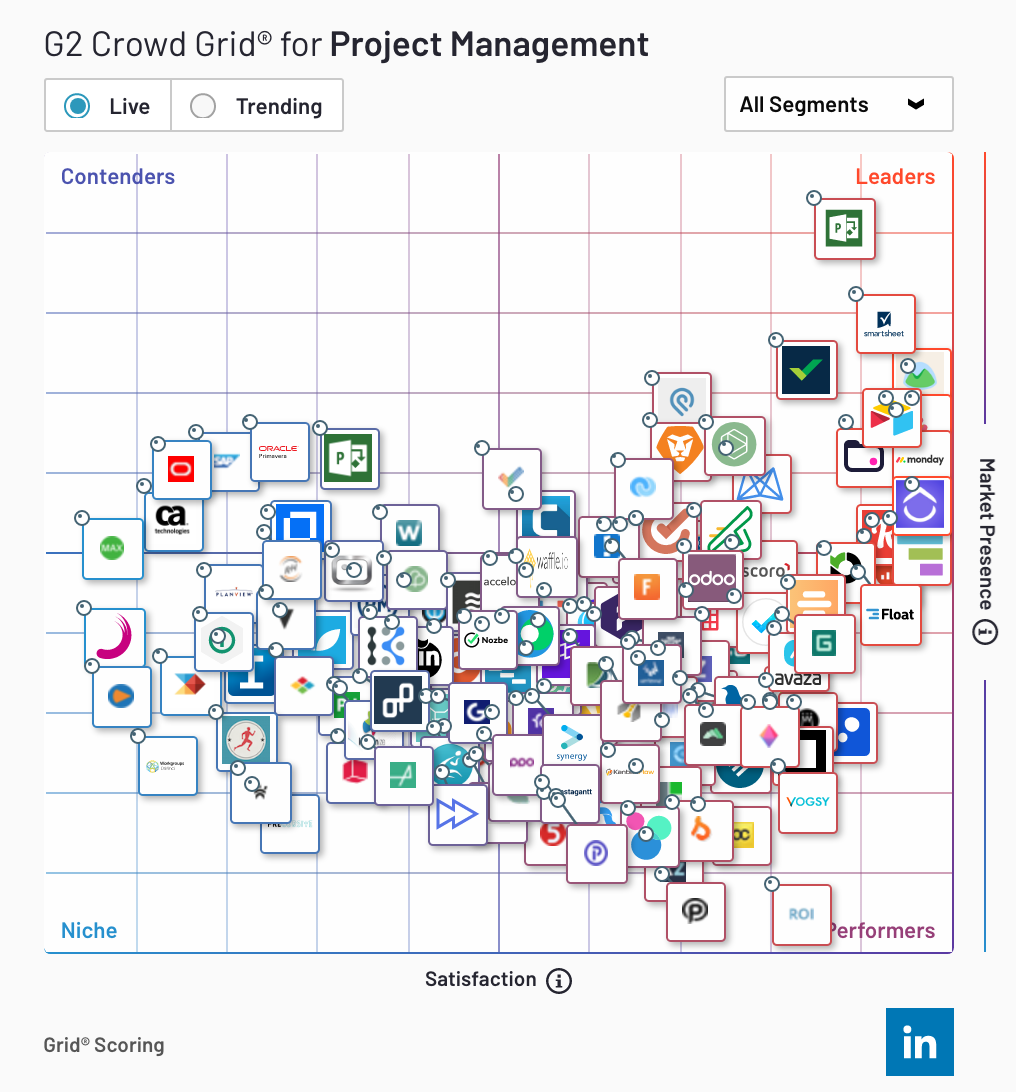The height and width of the screenshot is (1092, 1016).
Task: Click the red Oracle O logo tile
Action: 181,469
